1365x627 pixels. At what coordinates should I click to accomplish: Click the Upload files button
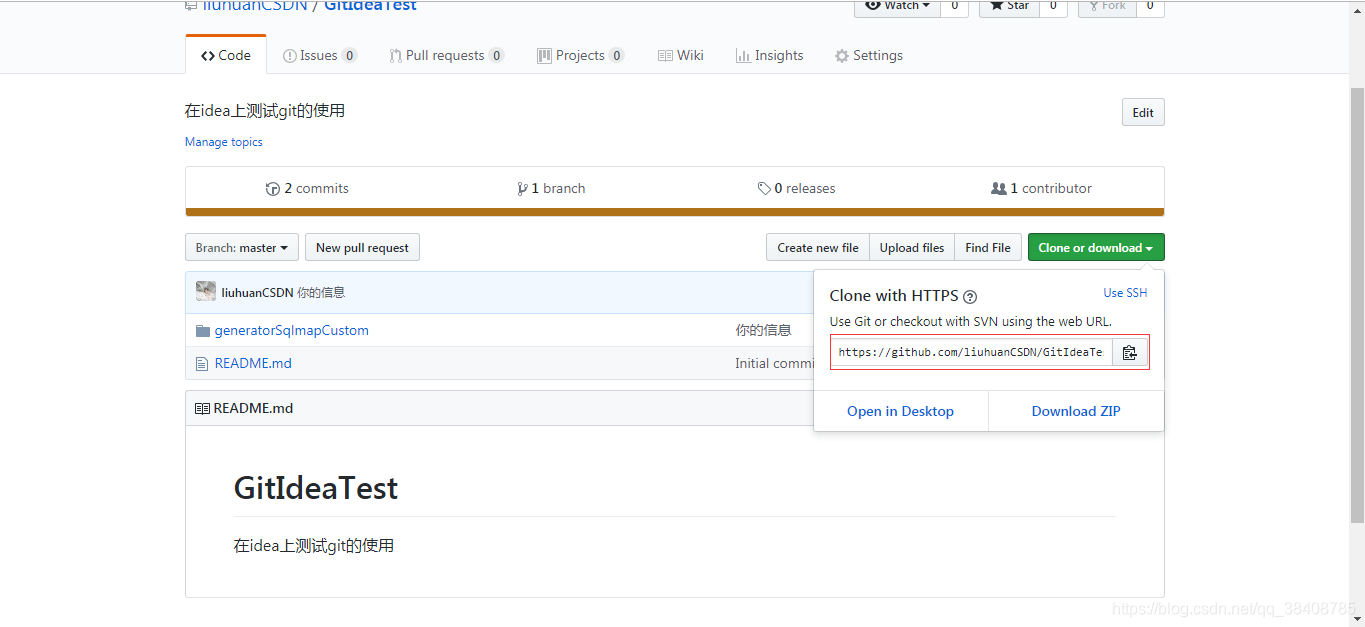coord(912,247)
